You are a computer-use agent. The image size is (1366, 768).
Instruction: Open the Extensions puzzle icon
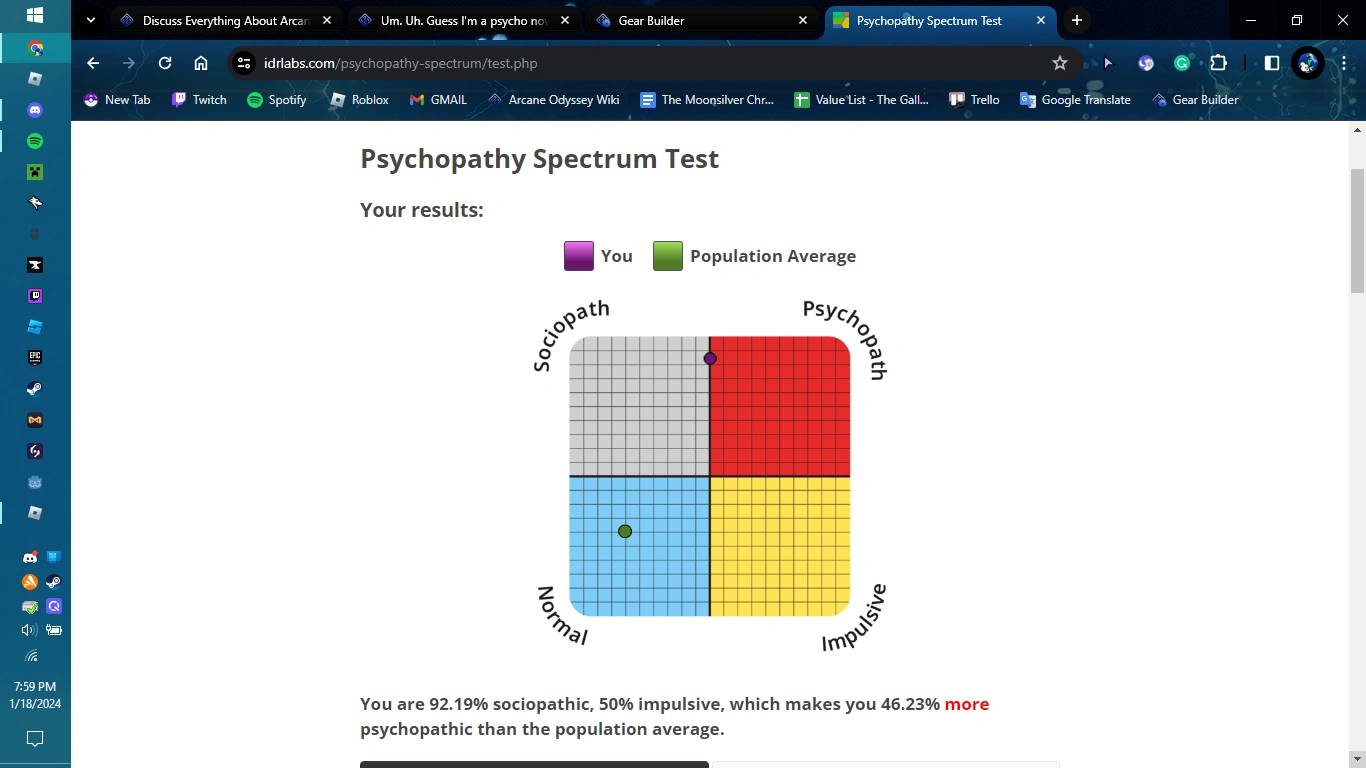point(1218,63)
